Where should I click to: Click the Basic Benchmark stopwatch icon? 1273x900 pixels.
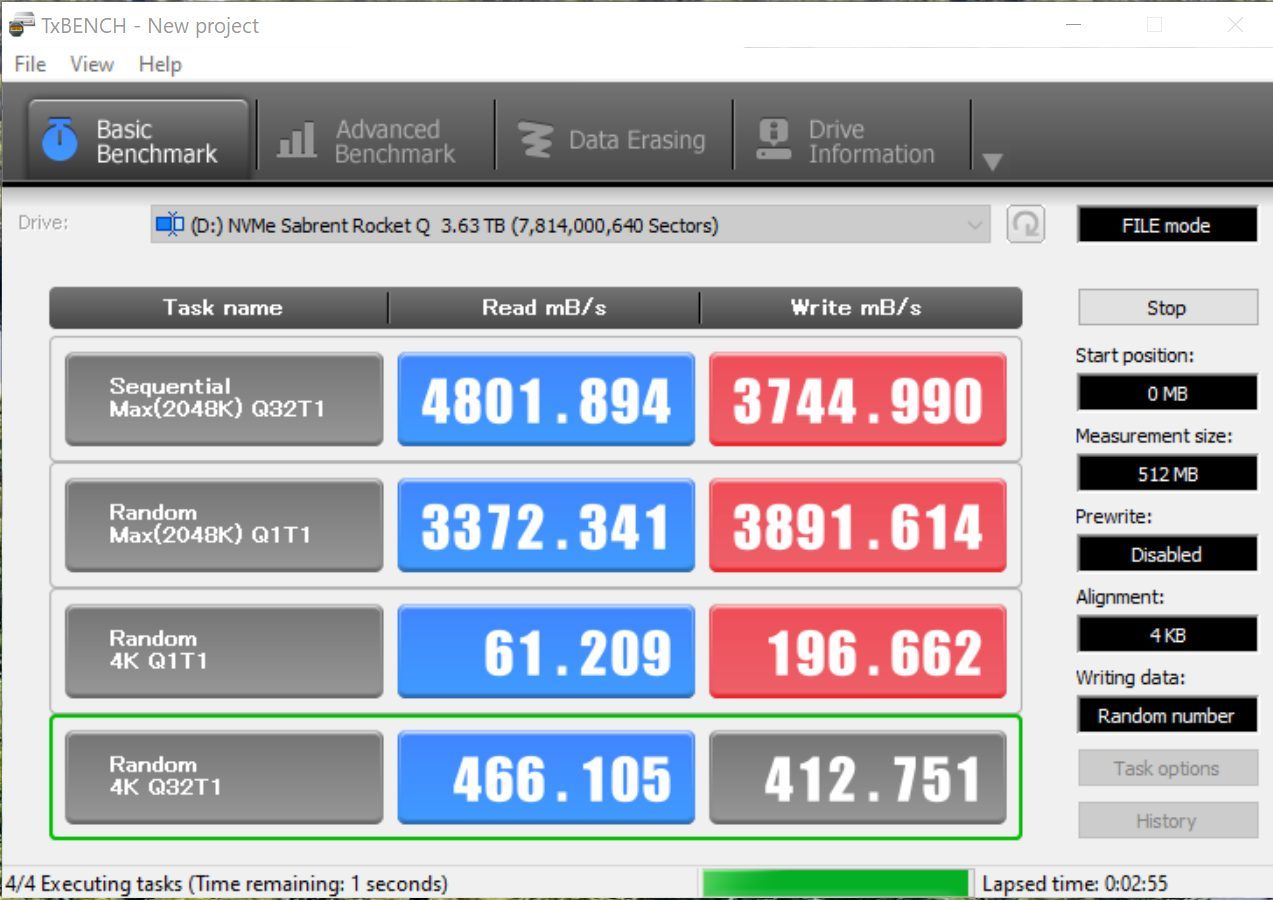click(x=60, y=141)
